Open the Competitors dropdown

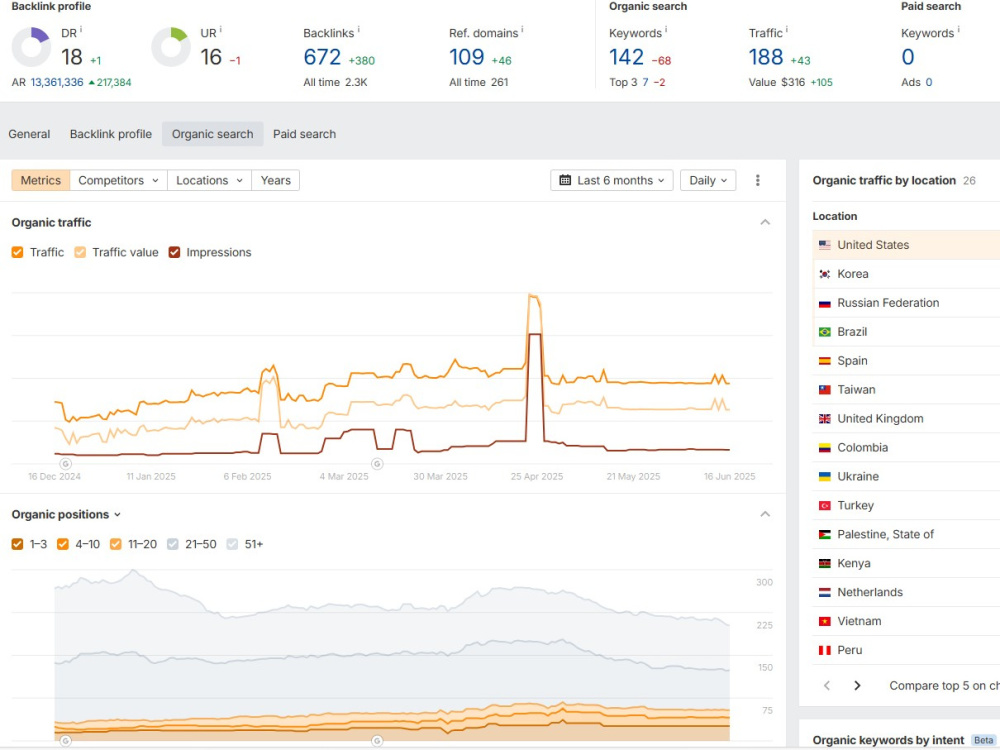pos(119,180)
